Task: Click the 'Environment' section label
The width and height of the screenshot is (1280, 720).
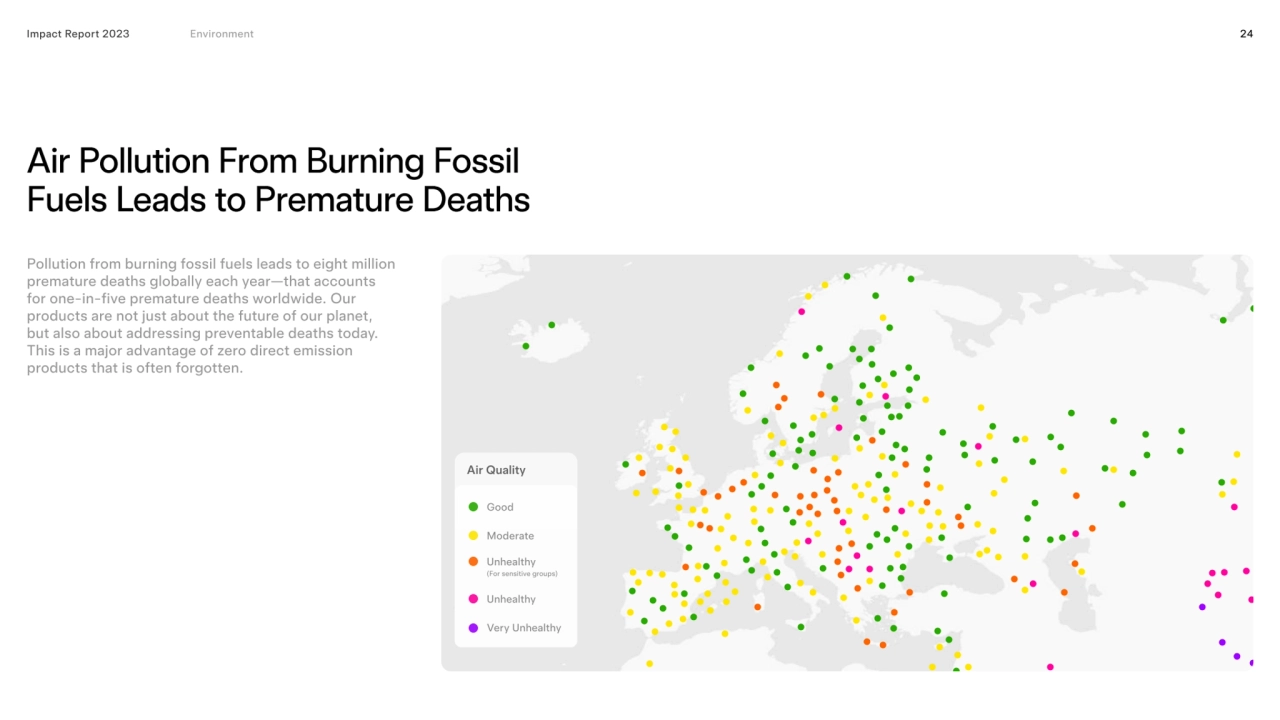Action: tap(222, 34)
